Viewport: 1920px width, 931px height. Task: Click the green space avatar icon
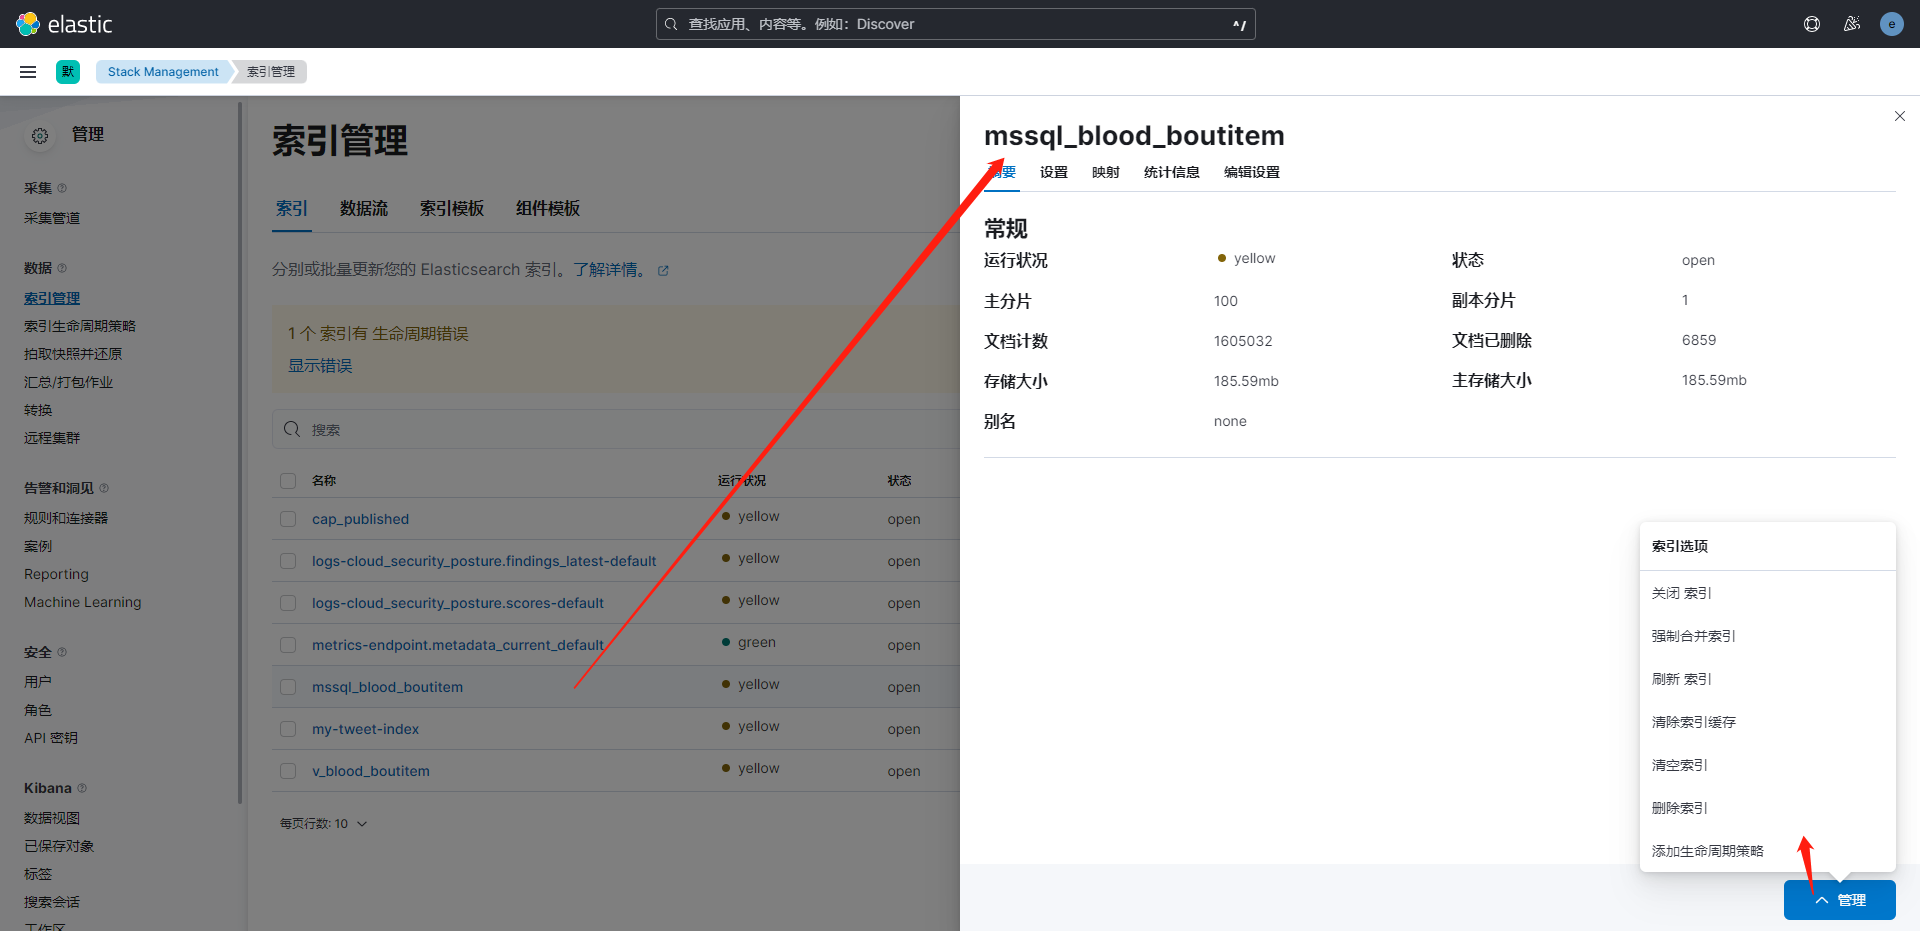[x=68, y=72]
